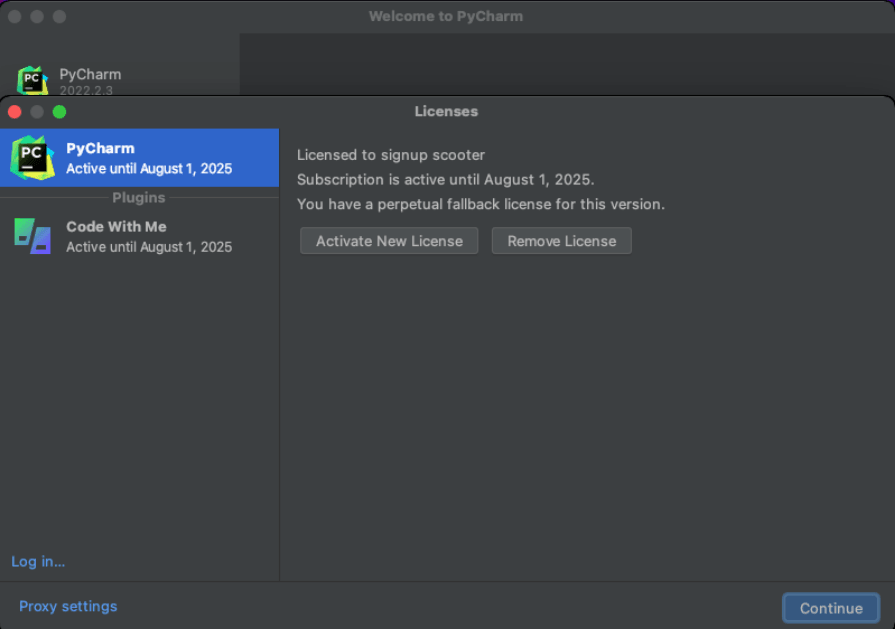Open Proxy settings

coord(68,606)
